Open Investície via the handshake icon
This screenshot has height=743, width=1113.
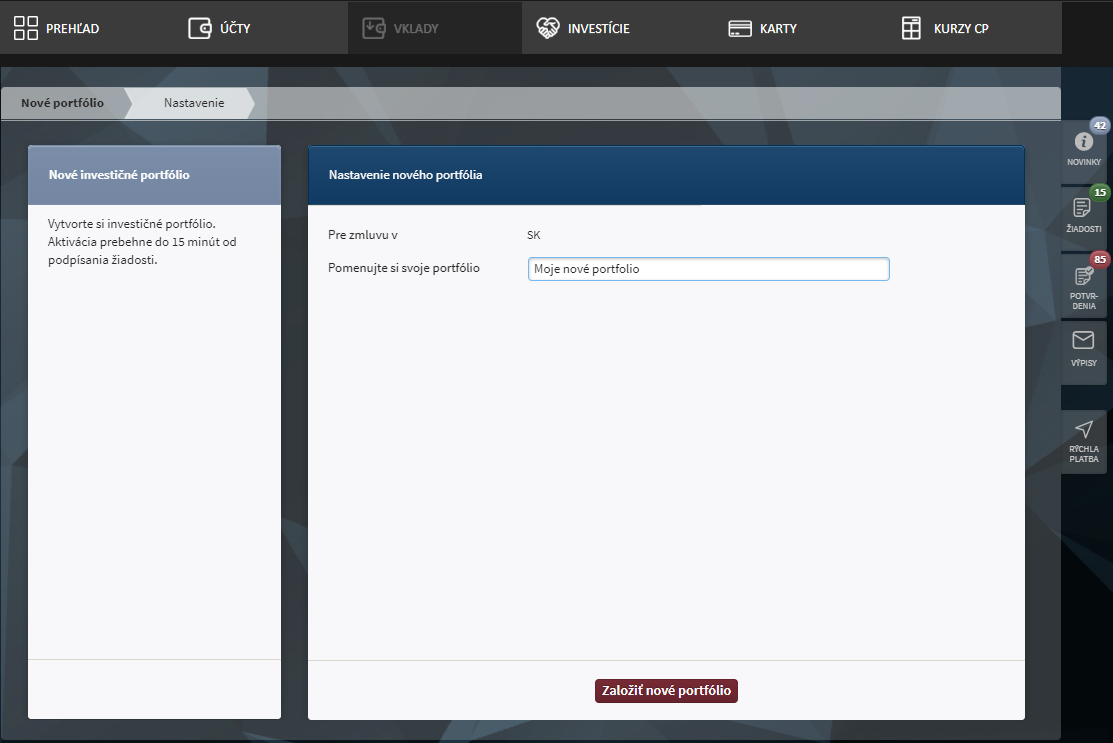click(x=548, y=28)
